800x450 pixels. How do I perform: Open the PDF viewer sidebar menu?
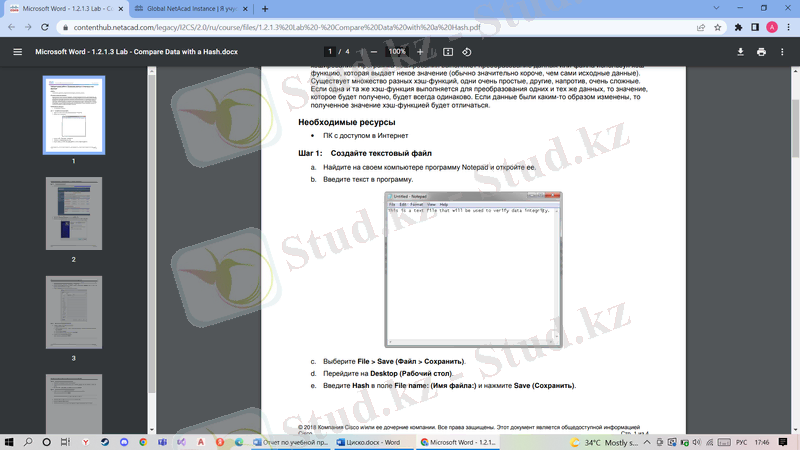pyautogui.click(x=17, y=52)
